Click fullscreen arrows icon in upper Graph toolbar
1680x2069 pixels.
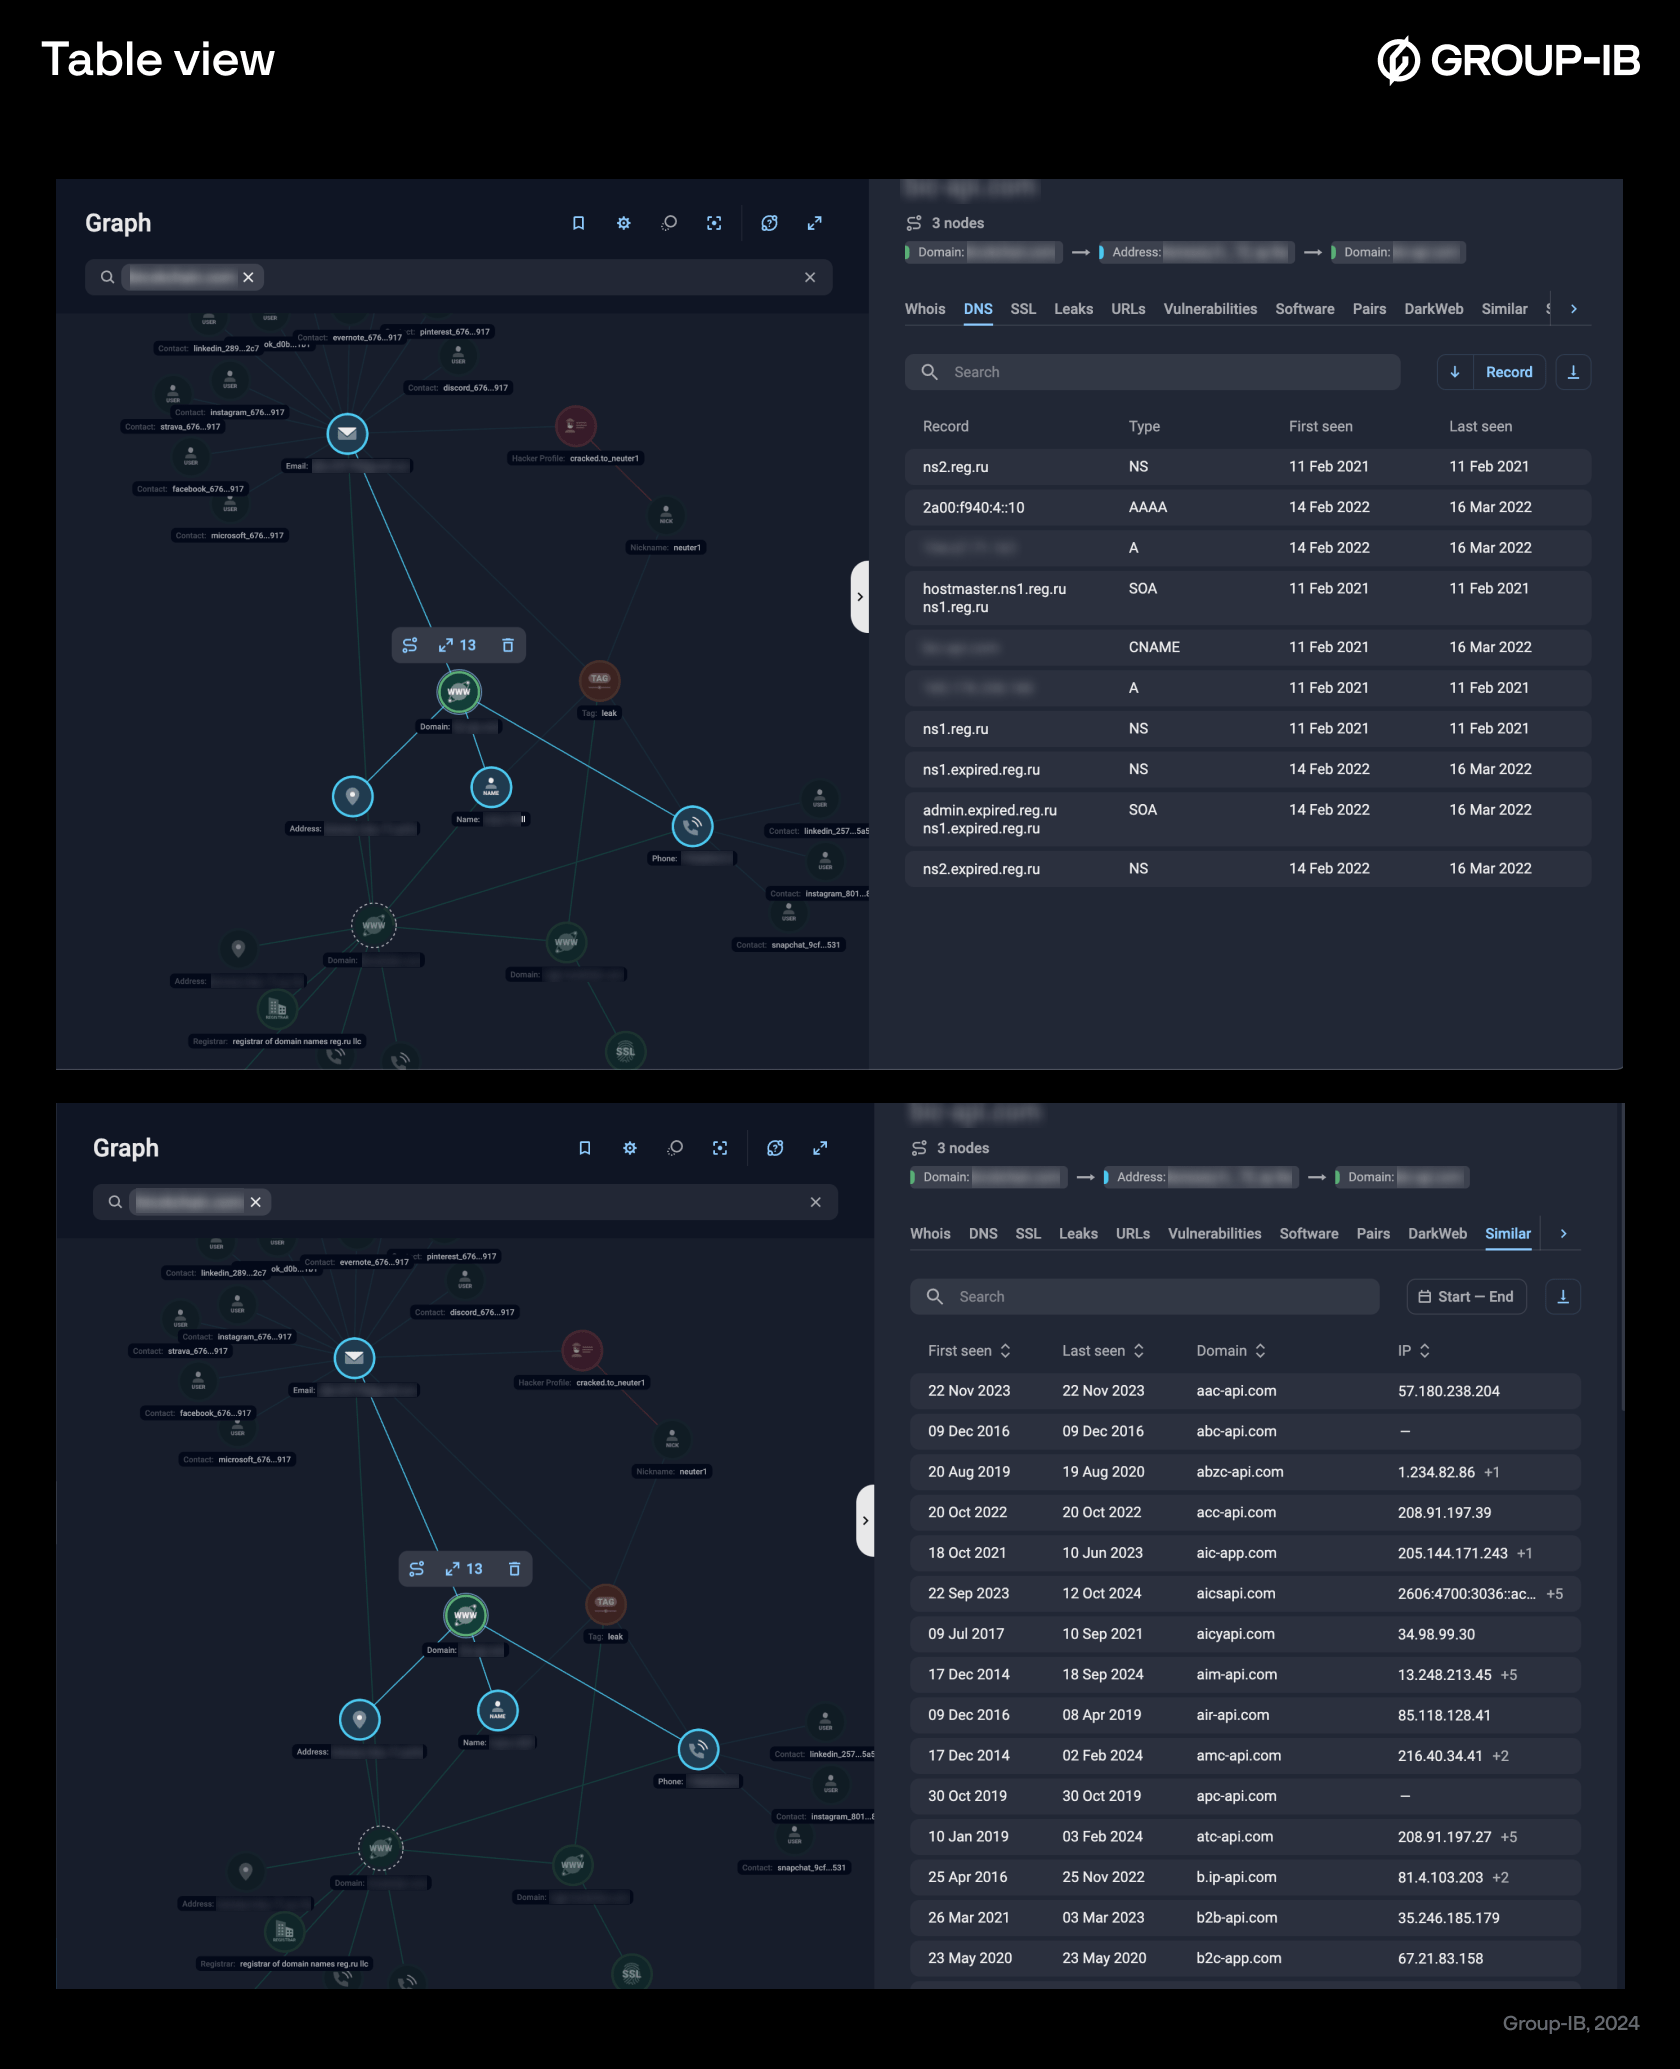pyautogui.click(x=815, y=223)
